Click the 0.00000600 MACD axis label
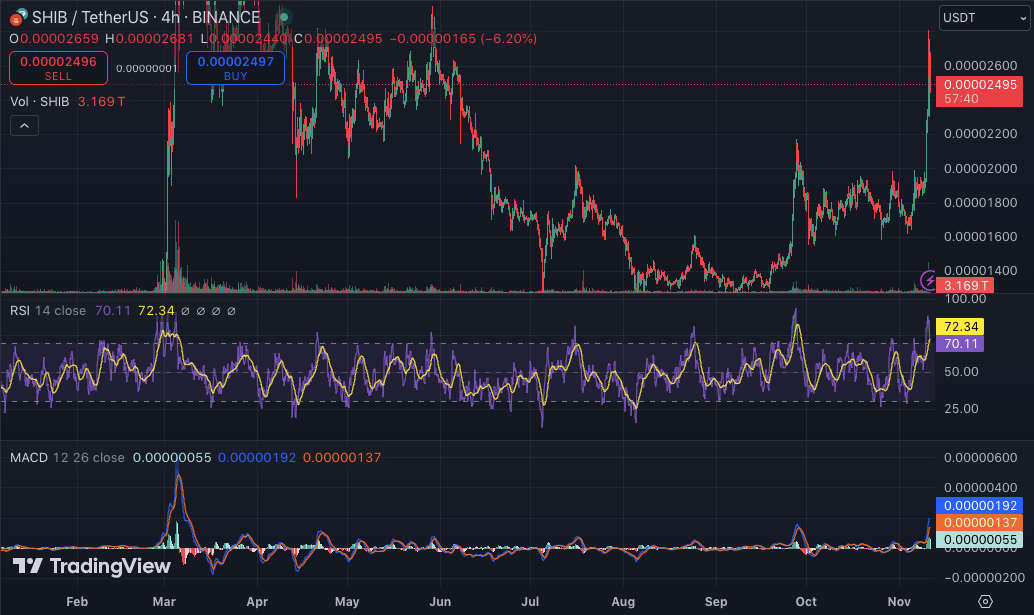The width and height of the screenshot is (1034, 615). [981, 457]
